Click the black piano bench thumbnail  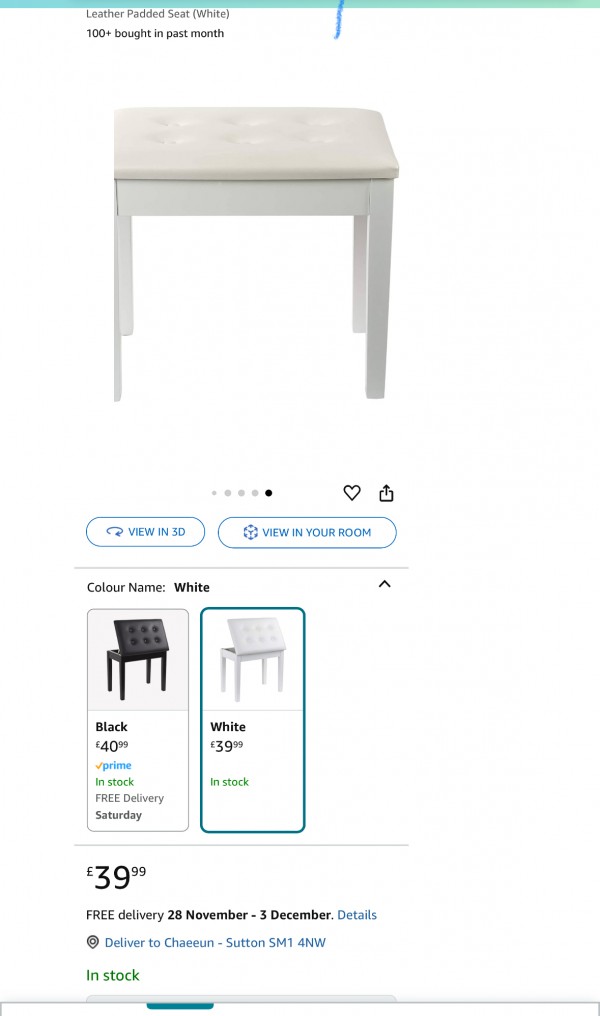(x=138, y=660)
